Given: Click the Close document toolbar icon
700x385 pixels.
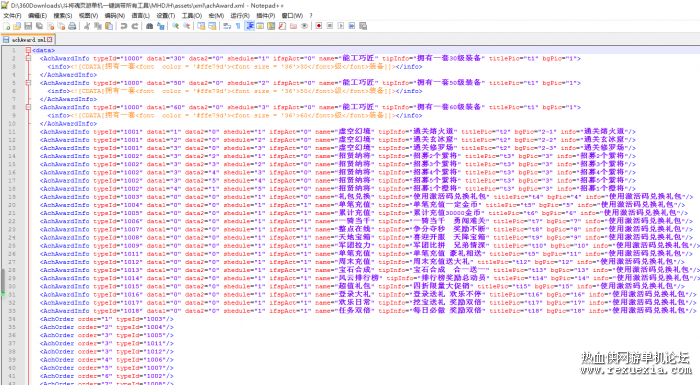Looking at the screenshot, I should click(50, 26).
